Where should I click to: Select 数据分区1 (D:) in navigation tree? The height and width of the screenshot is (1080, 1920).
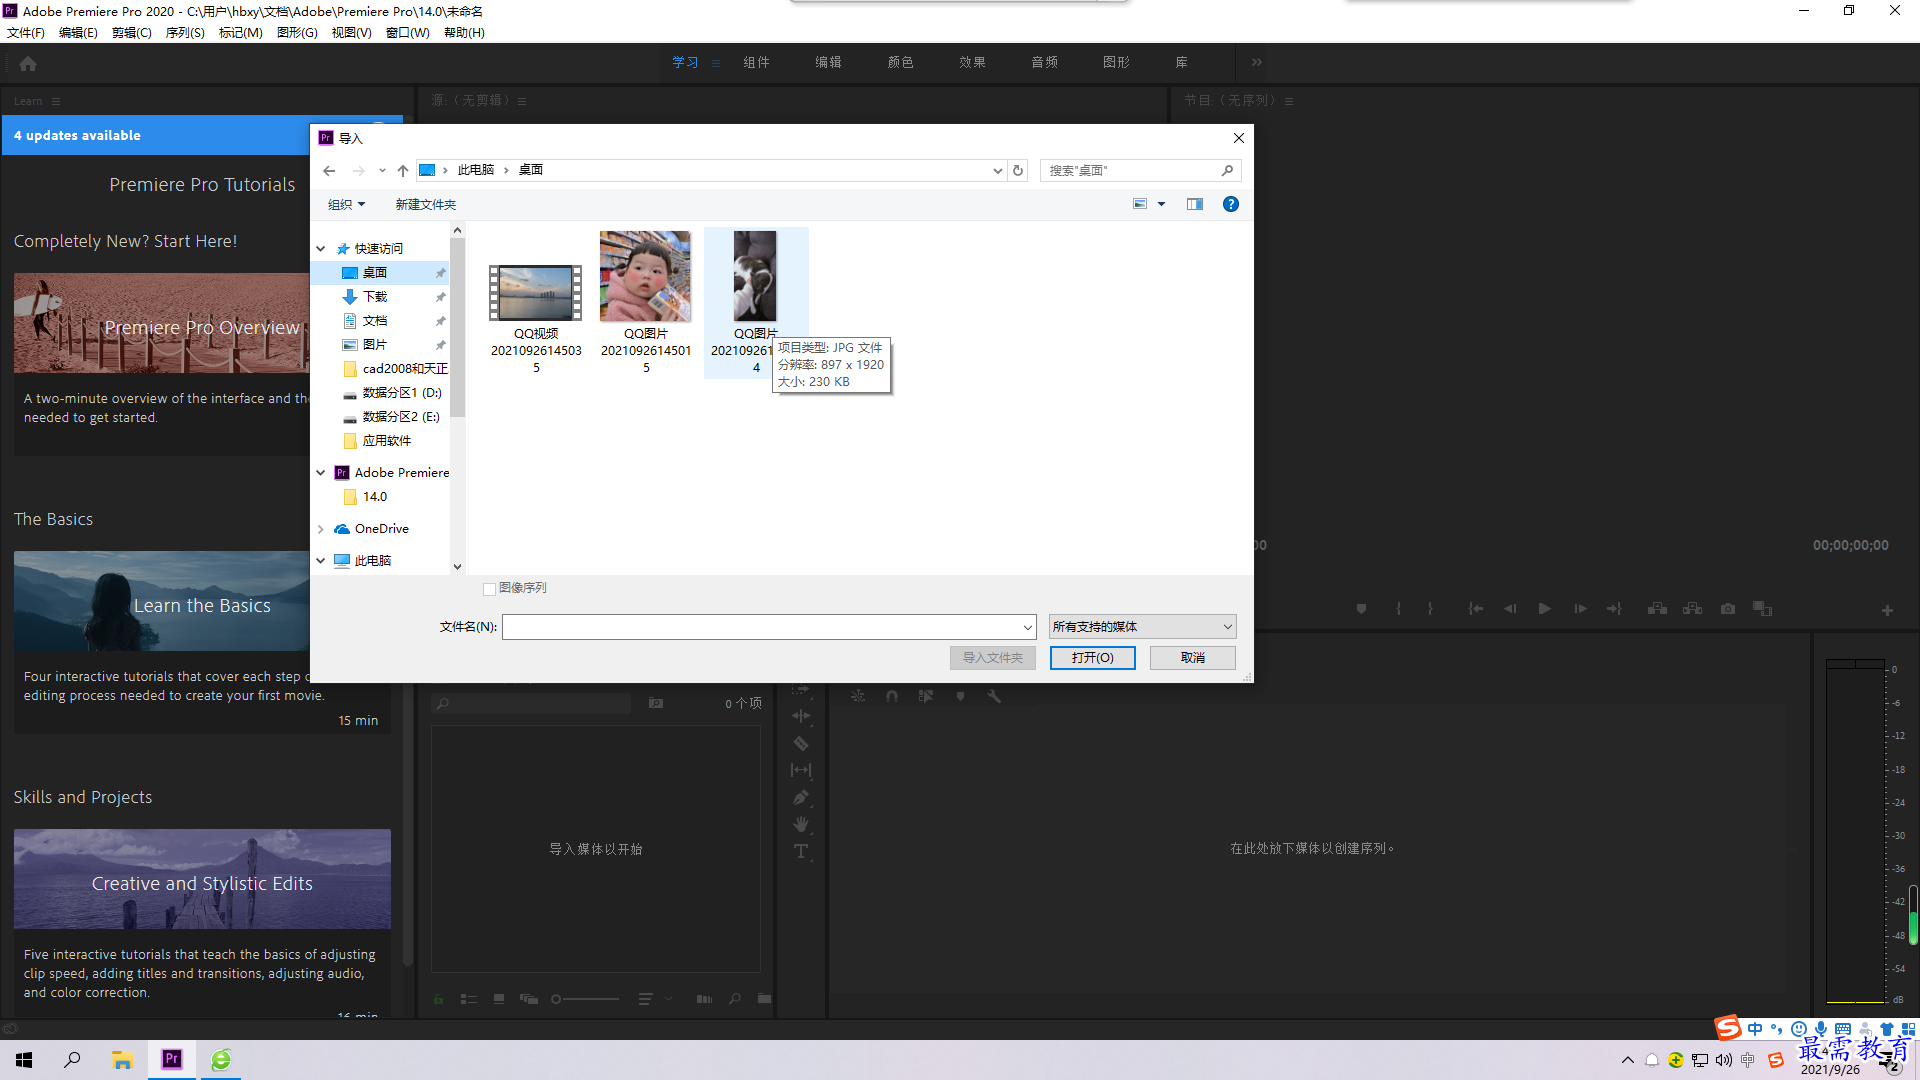402,393
